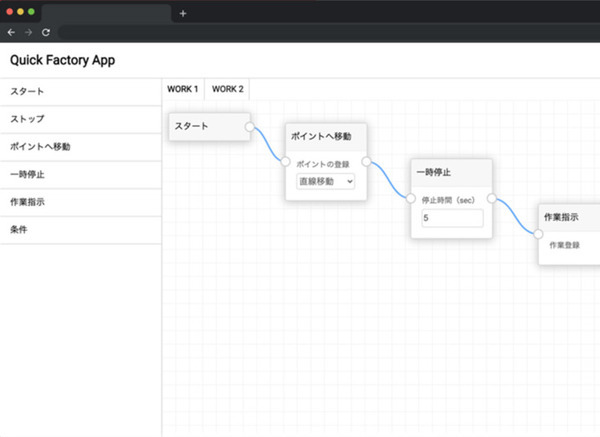Viewport: 600px width, 437px height.
Task: Click input port on ポイントへ移動 node
Action: coord(285,162)
